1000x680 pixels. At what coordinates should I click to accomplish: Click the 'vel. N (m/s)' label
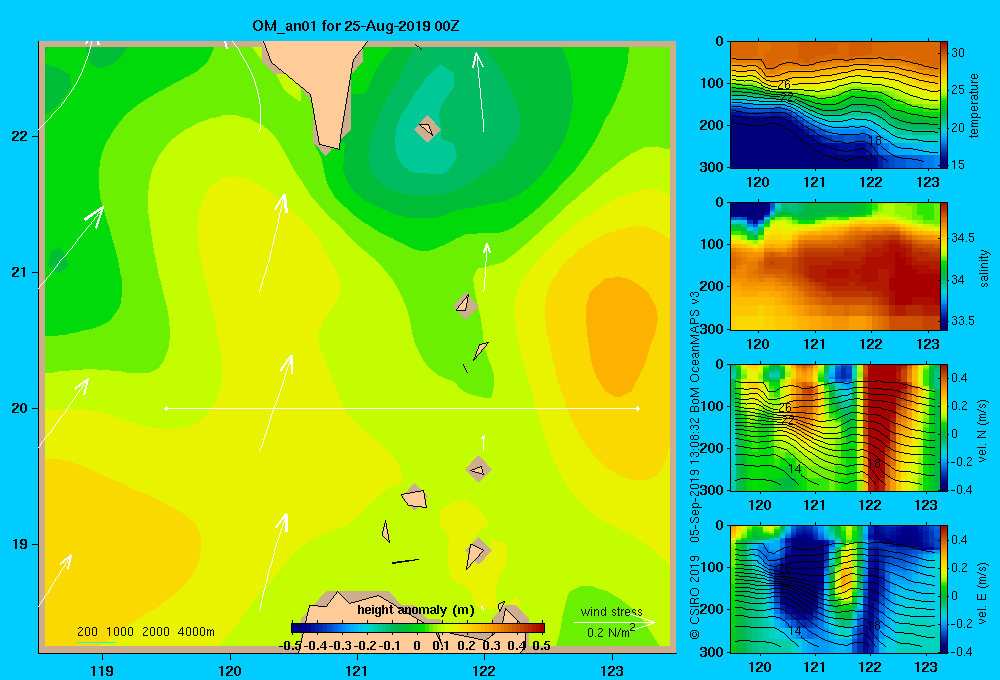point(983,431)
